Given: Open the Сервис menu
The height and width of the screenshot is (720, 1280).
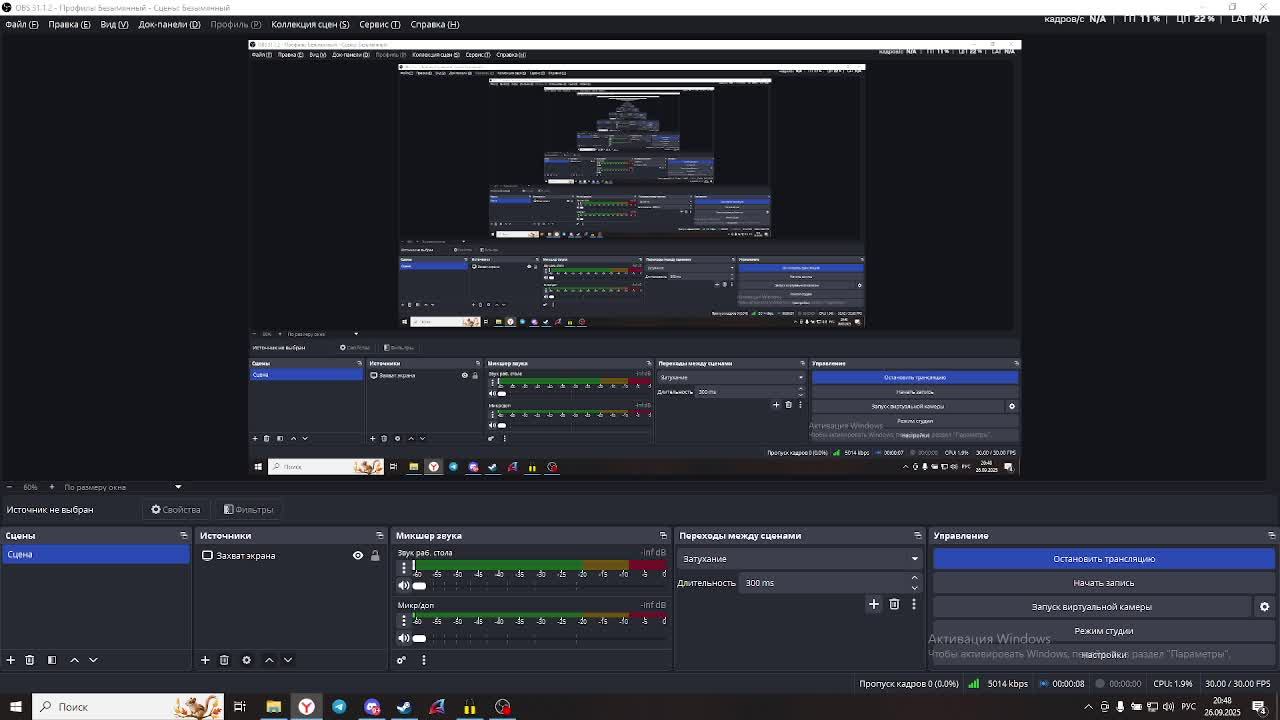Looking at the screenshot, I should (380, 24).
